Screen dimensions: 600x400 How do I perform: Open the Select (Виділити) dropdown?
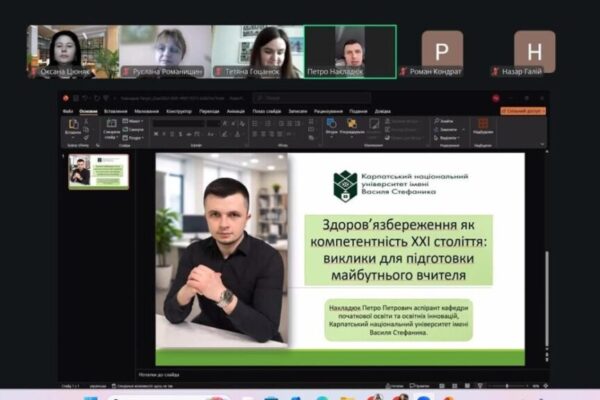pyautogui.click(x=447, y=137)
